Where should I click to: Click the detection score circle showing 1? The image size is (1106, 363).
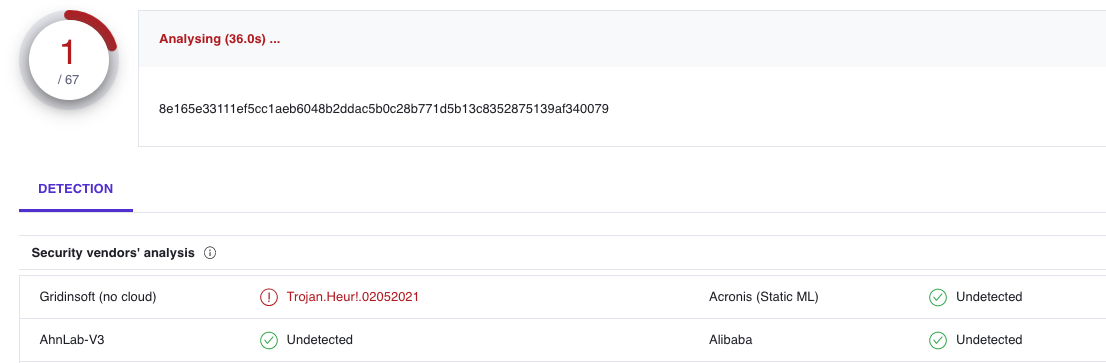[x=68, y=61]
